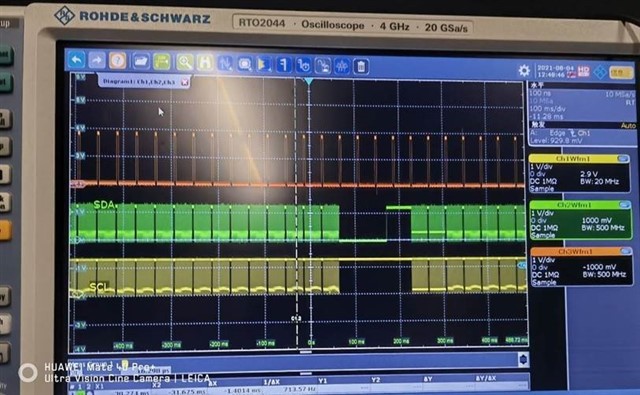Select the magnifier Zoom tool

coord(185,62)
